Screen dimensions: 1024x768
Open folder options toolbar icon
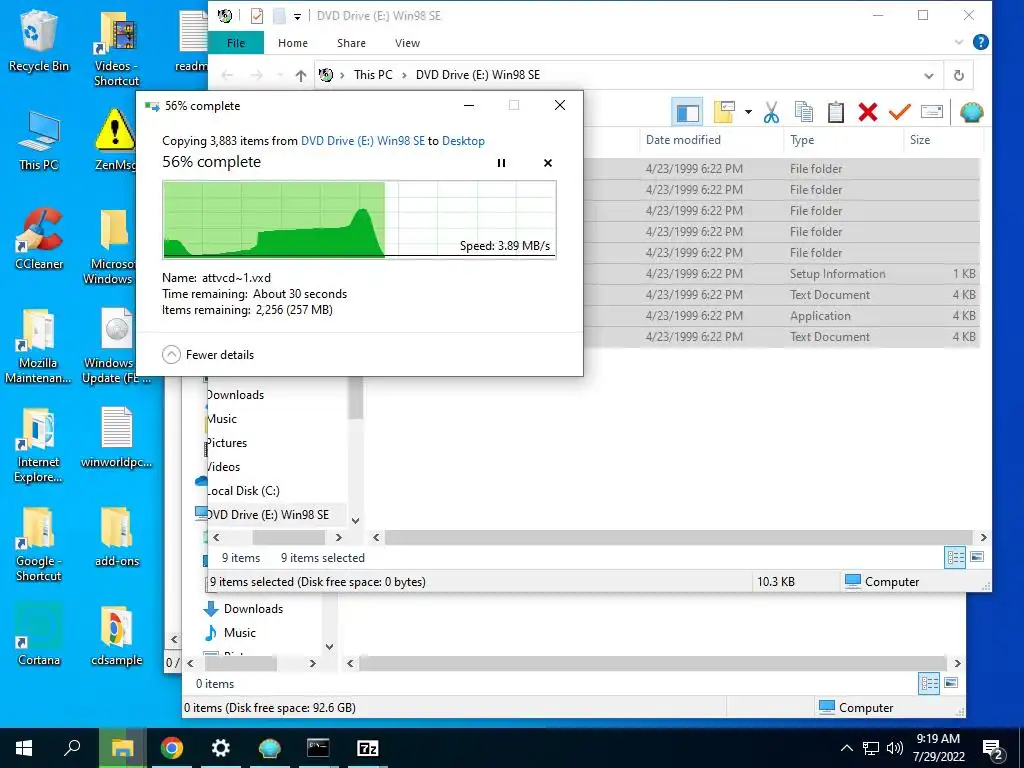coord(724,112)
